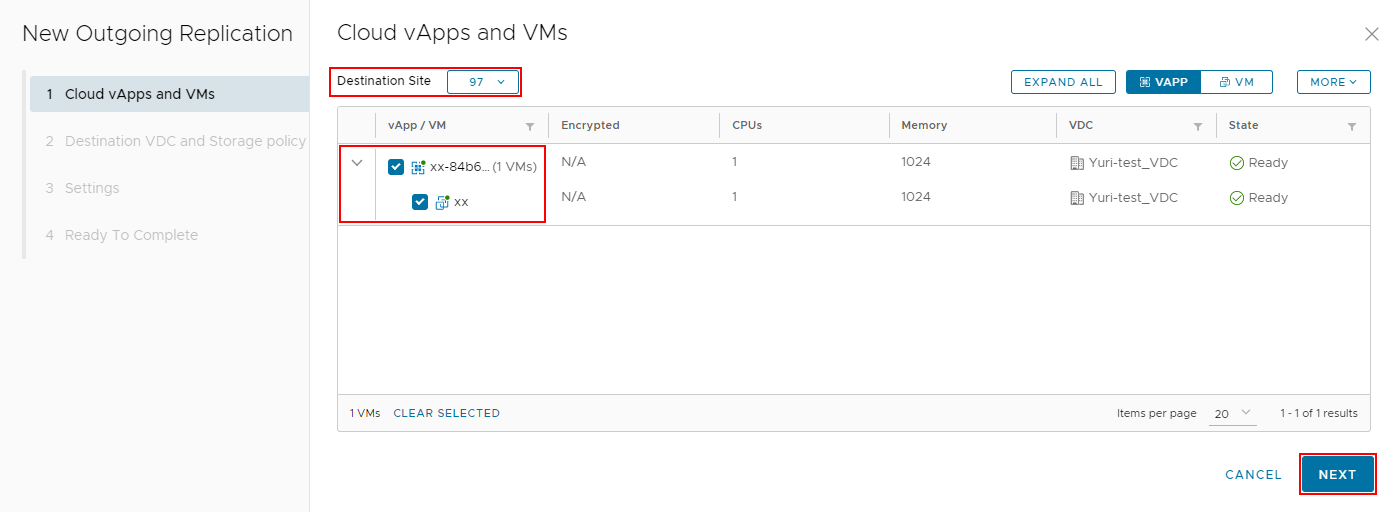Click the State column filter icon
This screenshot has width=1396, height=512.
(x=1352, y=127)
